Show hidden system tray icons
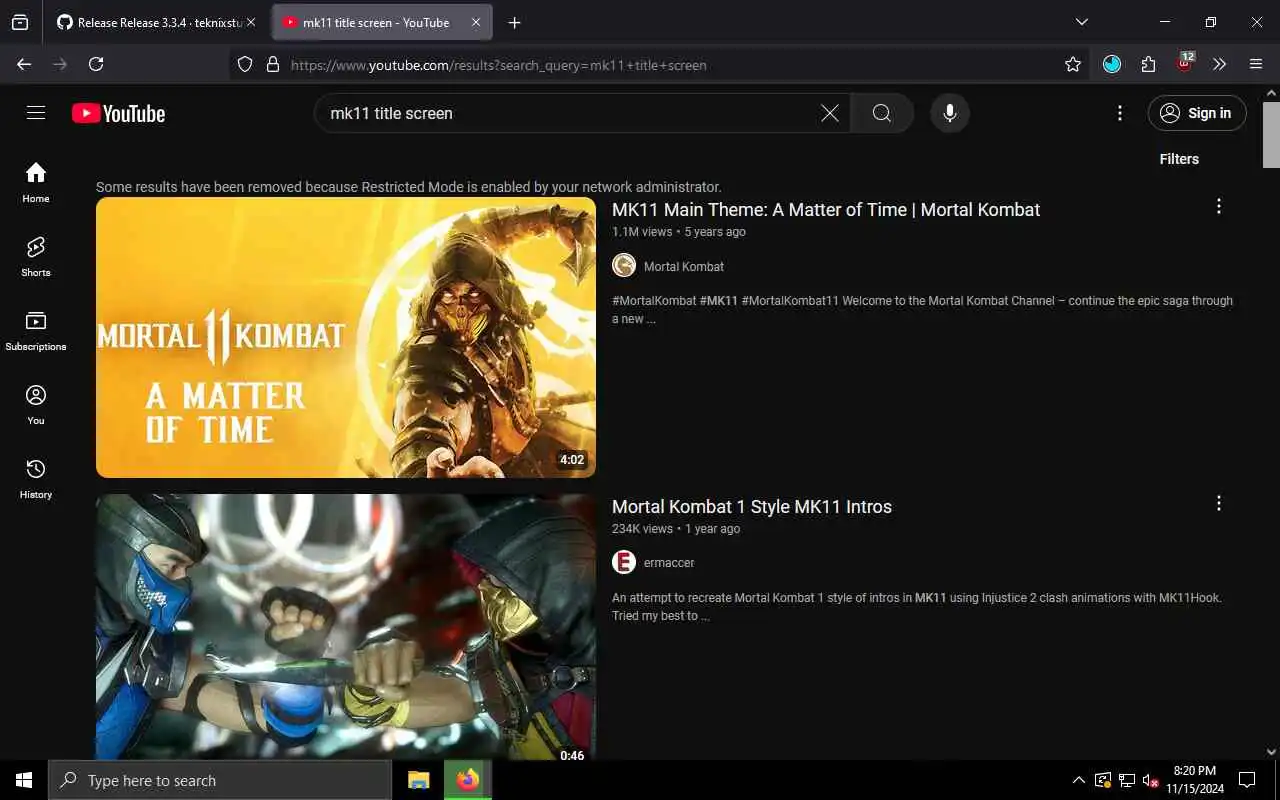 pos(1078,780)
